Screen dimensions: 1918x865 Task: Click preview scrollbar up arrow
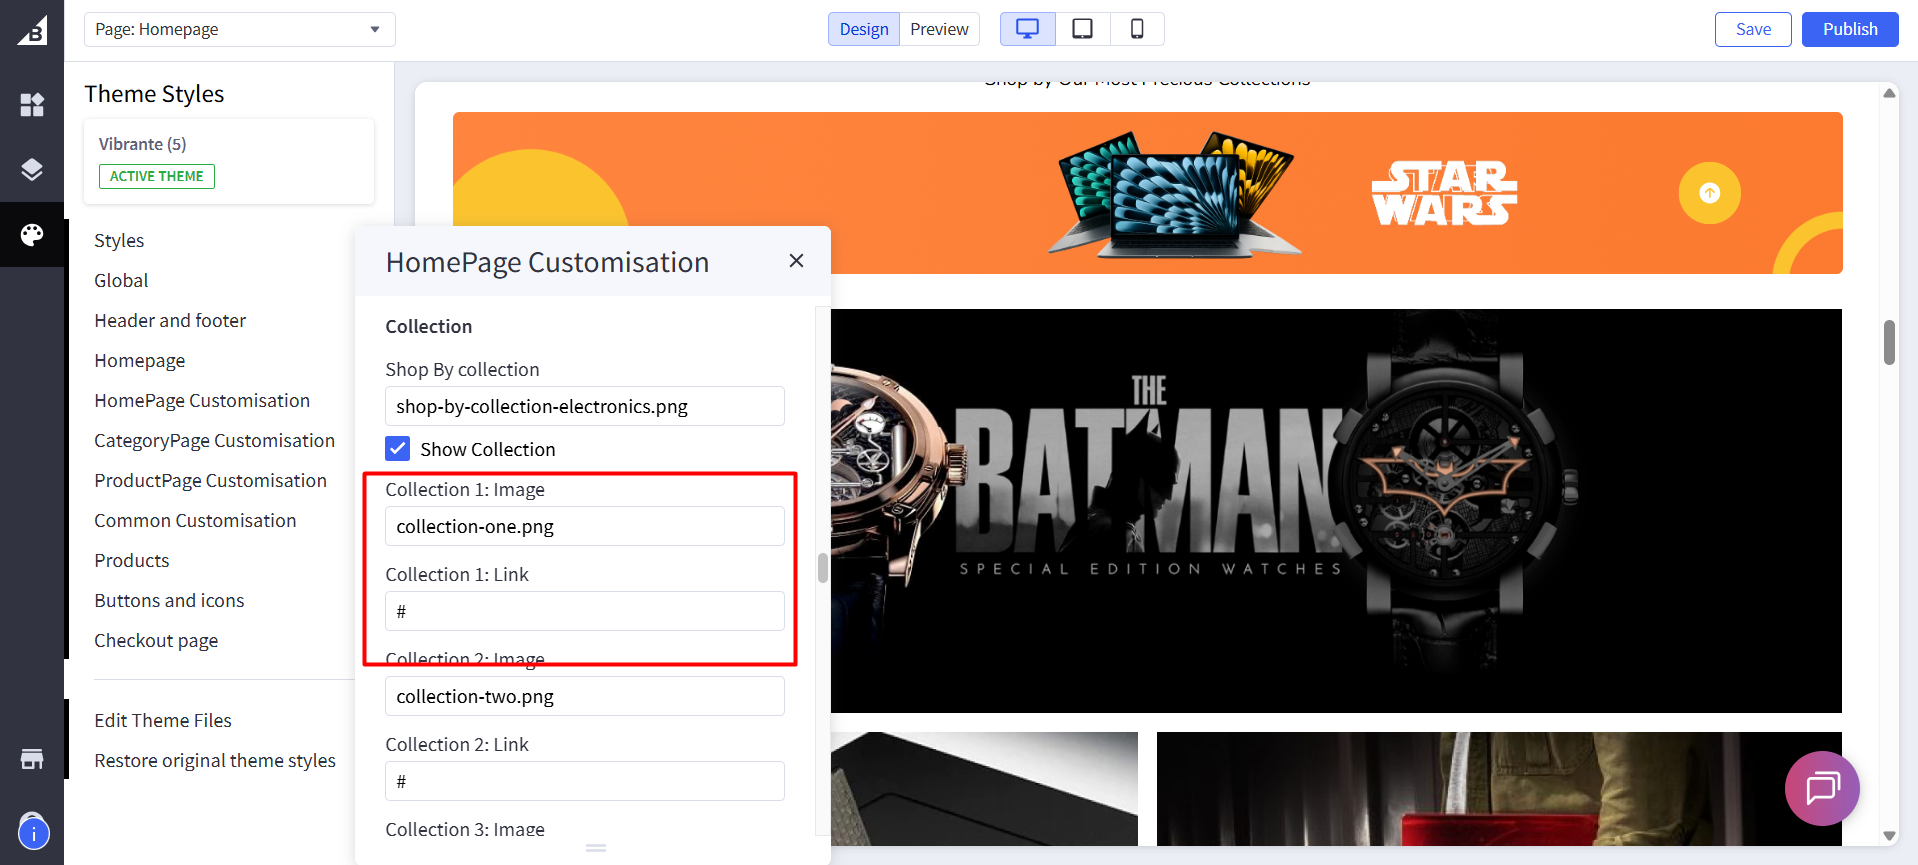pos(1889,93)
